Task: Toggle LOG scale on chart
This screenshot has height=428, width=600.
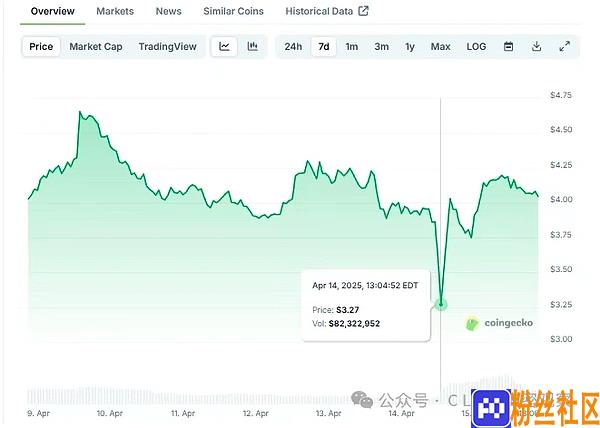Action: (476, 46)
